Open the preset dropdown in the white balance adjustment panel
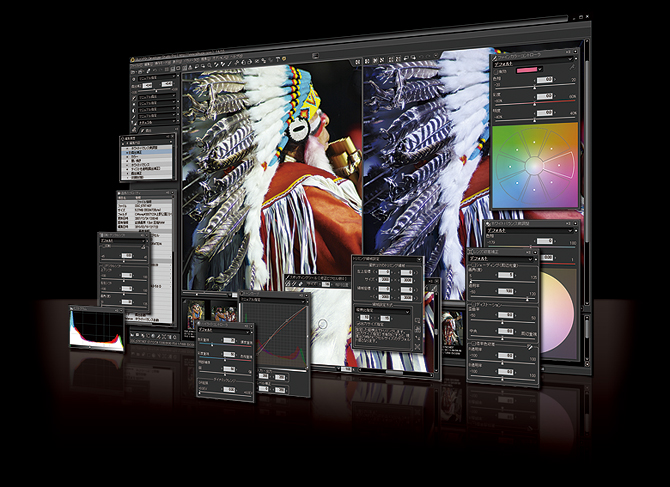 (530, 231)
